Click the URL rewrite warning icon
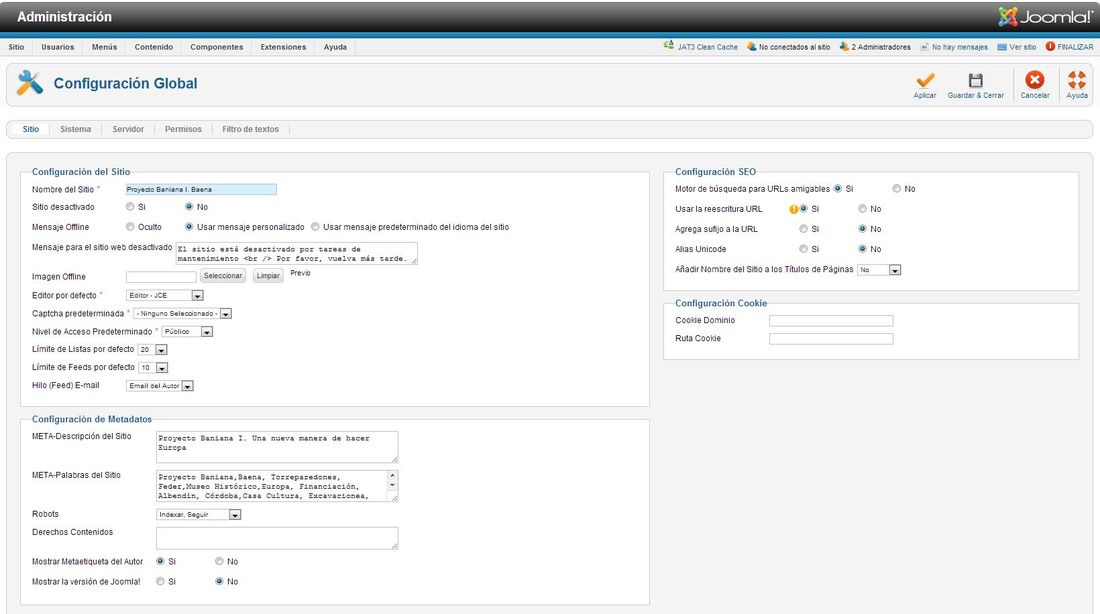1100x614 pixels. tap(793, 209)
